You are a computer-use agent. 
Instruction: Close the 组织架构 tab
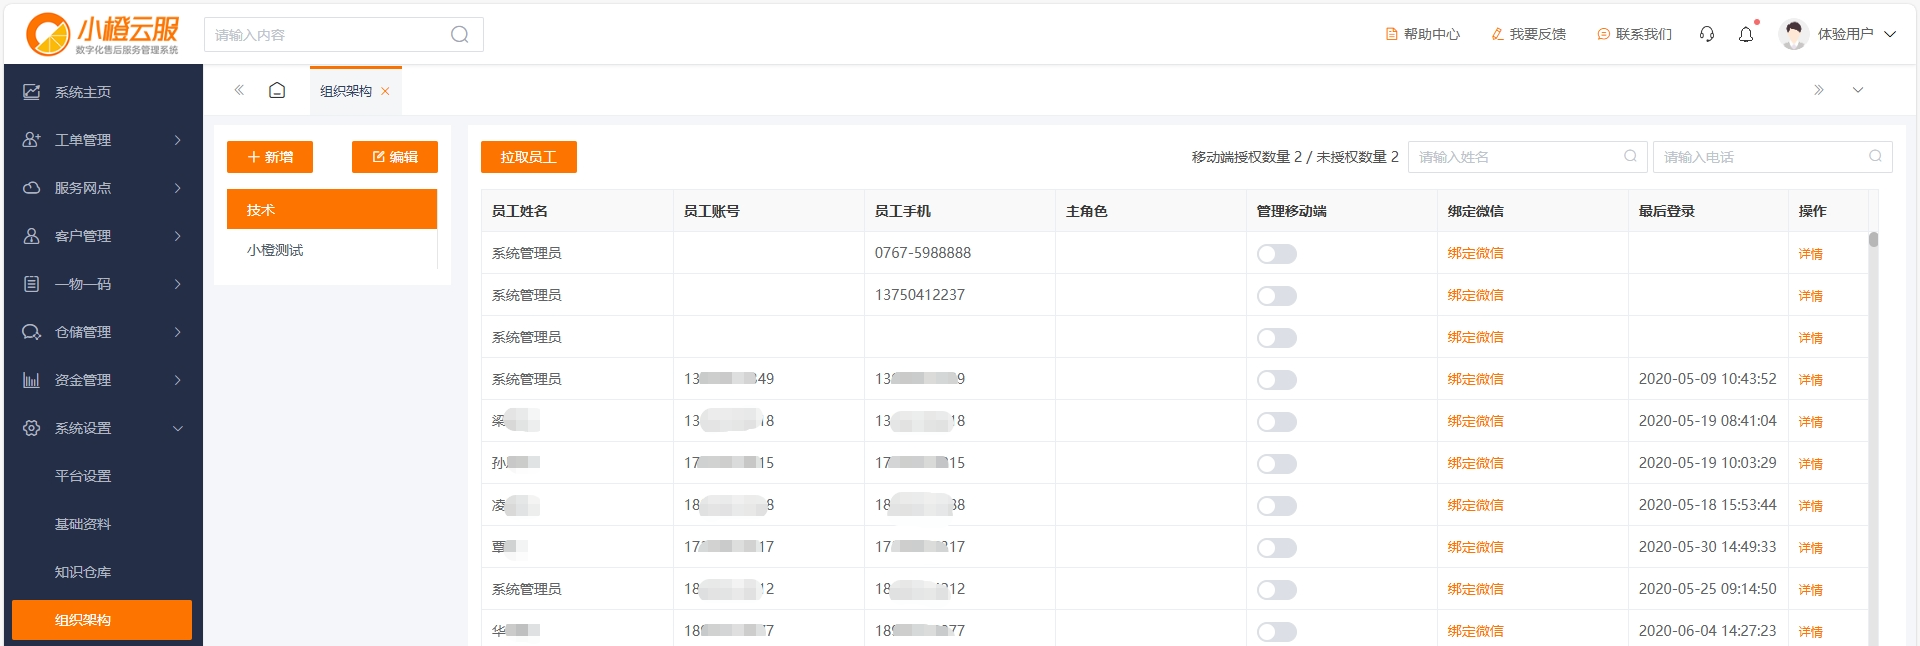click(x=385, y=91)
